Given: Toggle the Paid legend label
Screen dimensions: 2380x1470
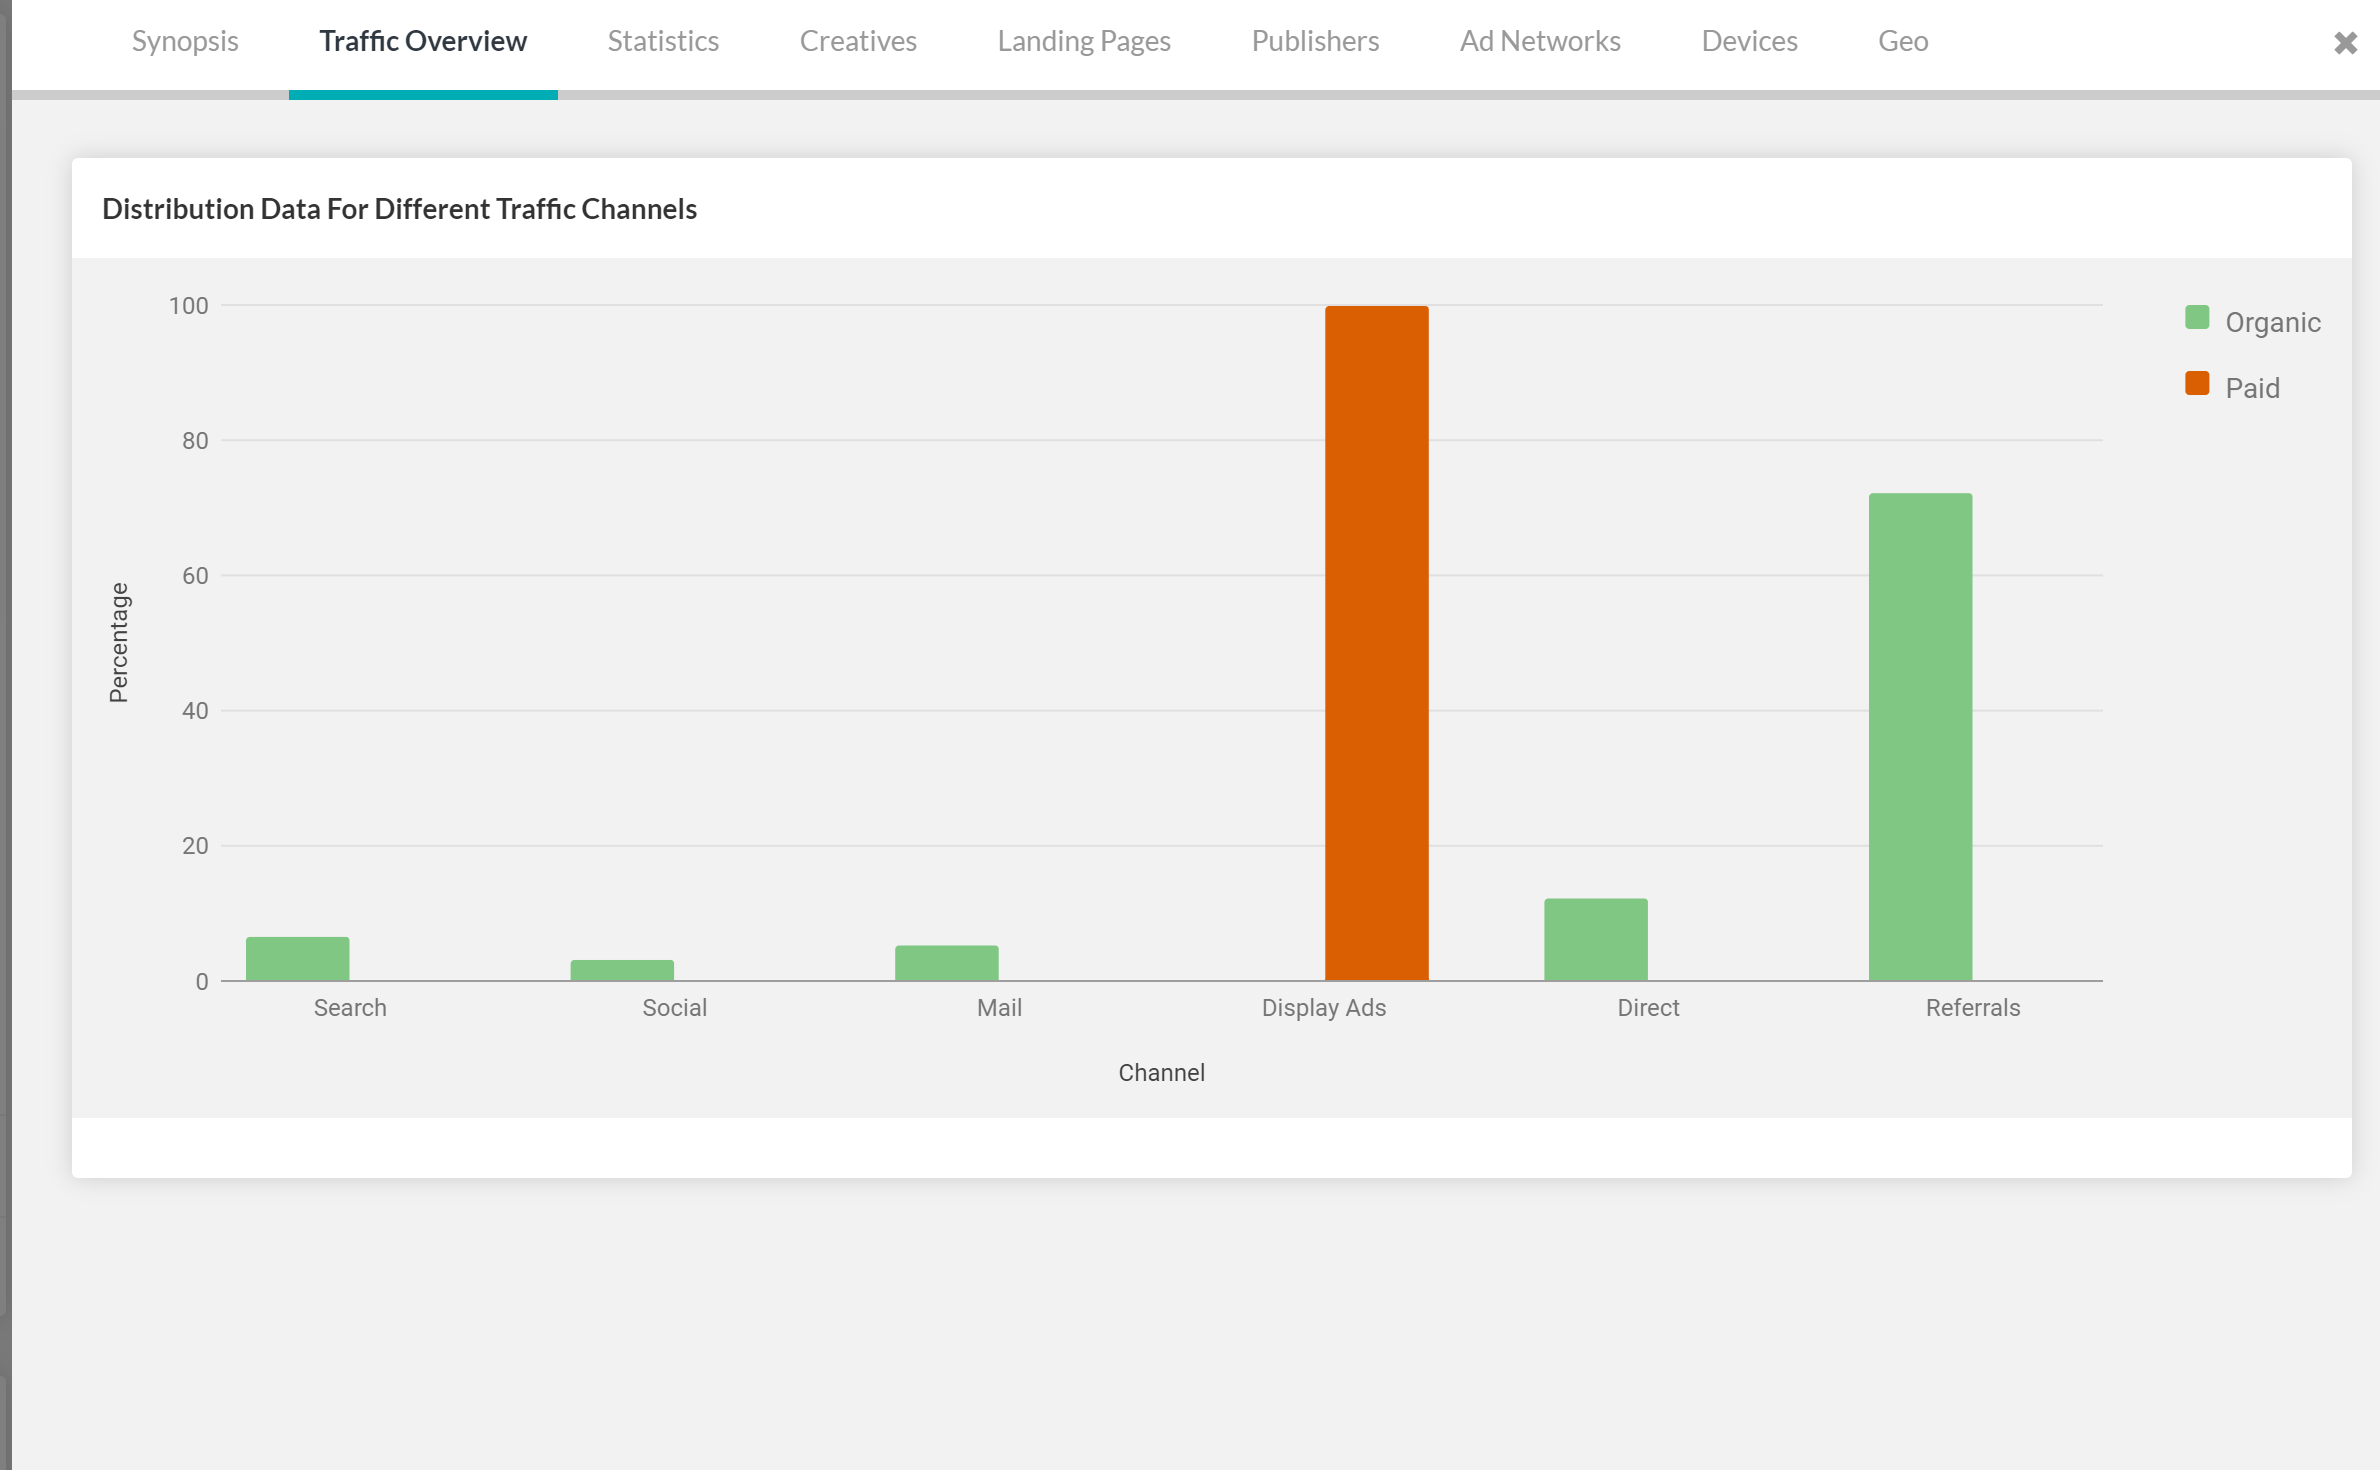Looking at the screenshot, I should pyautogui.click(x=2252, y=388).
